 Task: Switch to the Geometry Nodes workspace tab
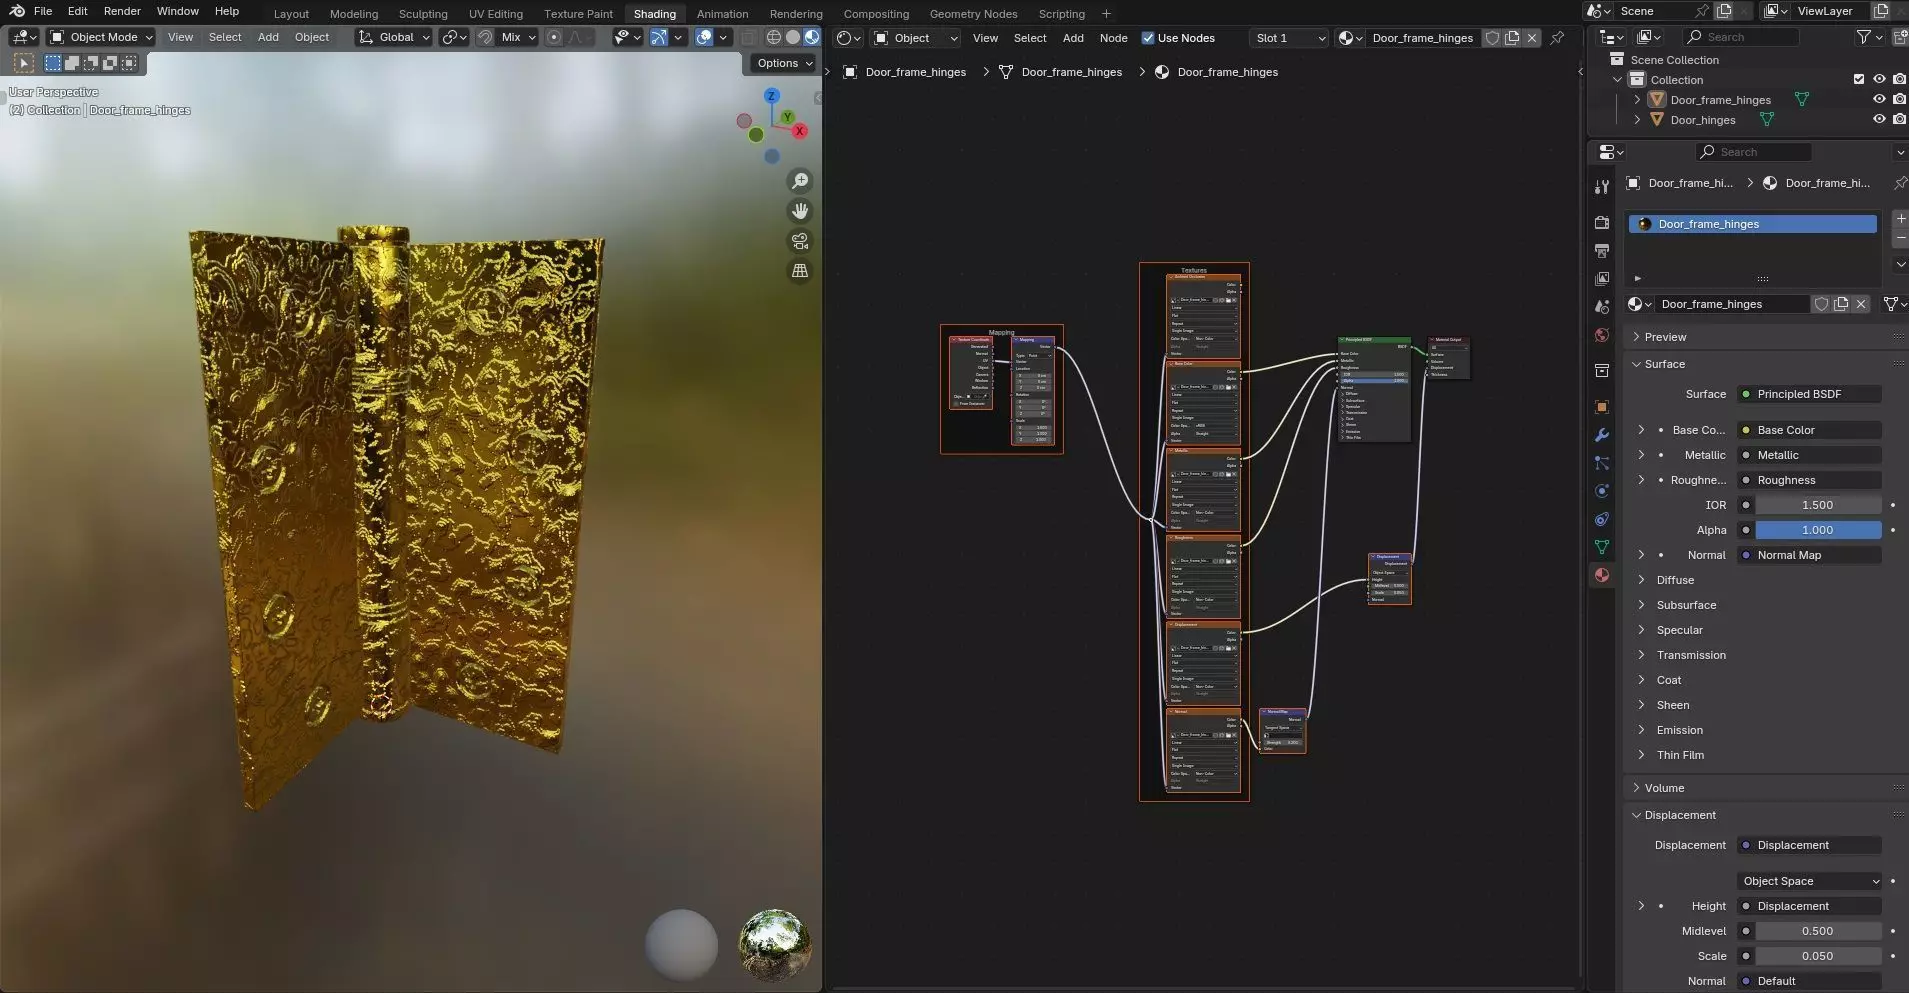coord(973,14)
